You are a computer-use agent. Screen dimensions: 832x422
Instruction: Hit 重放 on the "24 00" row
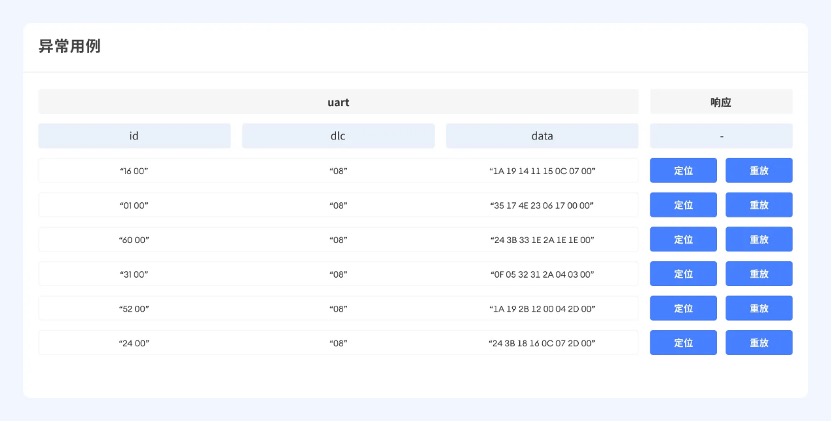coord(759,343)
